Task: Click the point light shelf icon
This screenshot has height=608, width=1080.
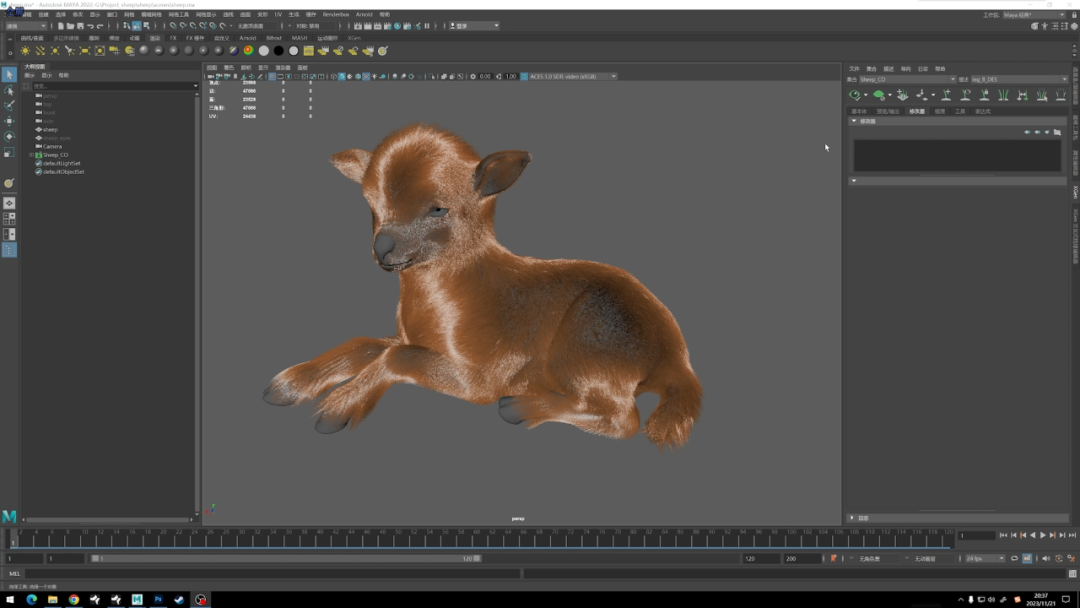Action: pyautogui.click(x=55, y=51)
